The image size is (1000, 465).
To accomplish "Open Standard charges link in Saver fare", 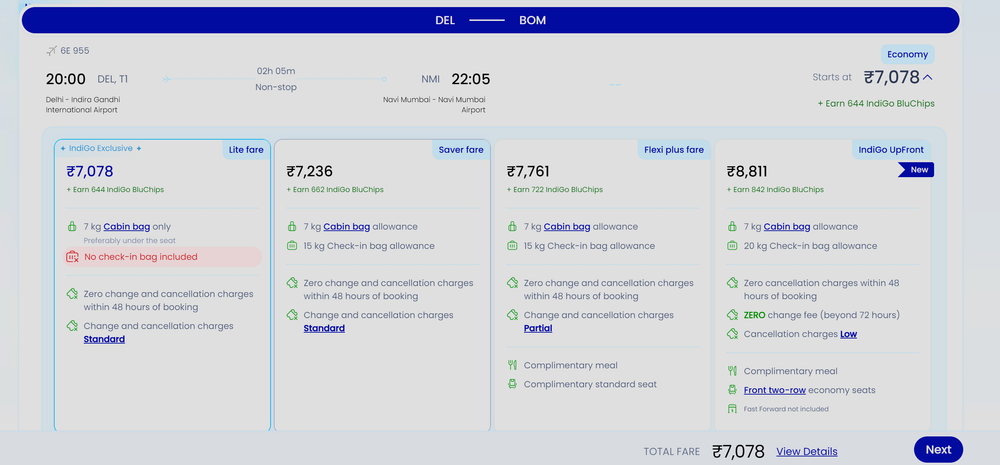I will (324, 328).
